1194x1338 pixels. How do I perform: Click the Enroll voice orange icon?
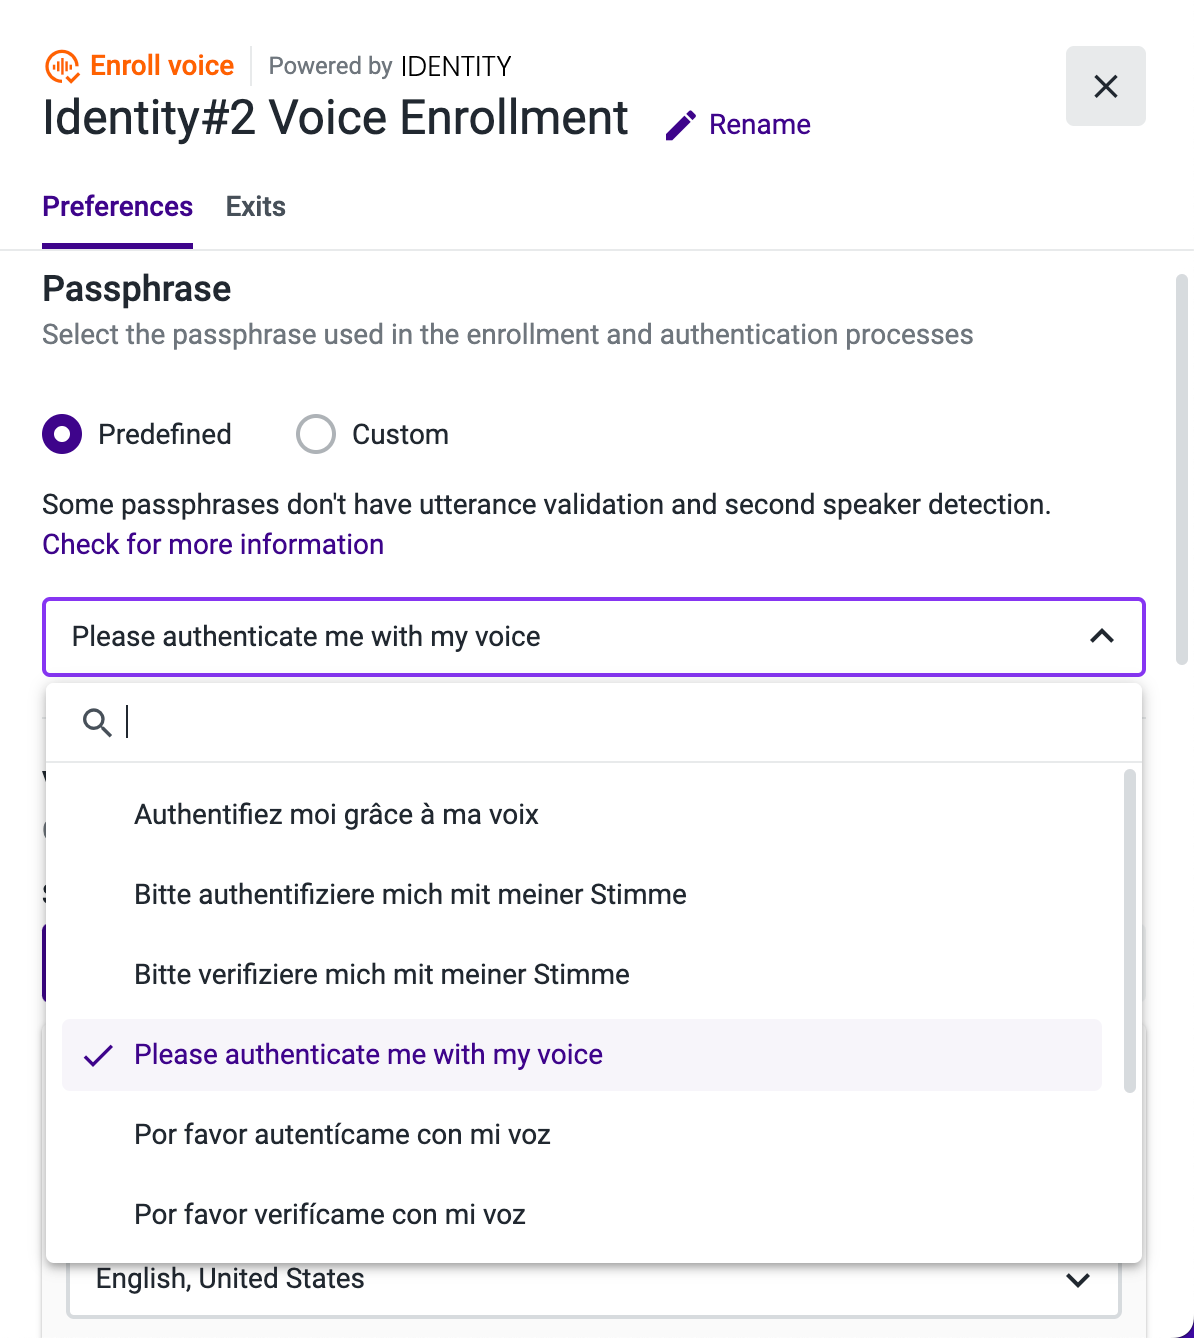click(x=61, y=65)
